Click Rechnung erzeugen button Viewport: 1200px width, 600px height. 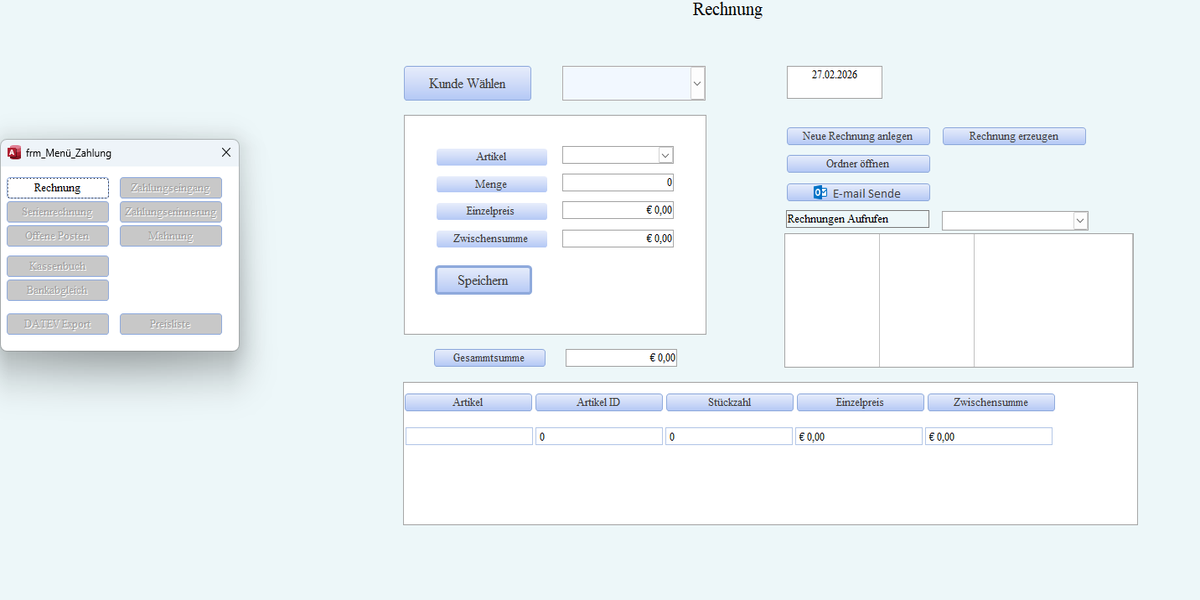[x=1014, y=136]
